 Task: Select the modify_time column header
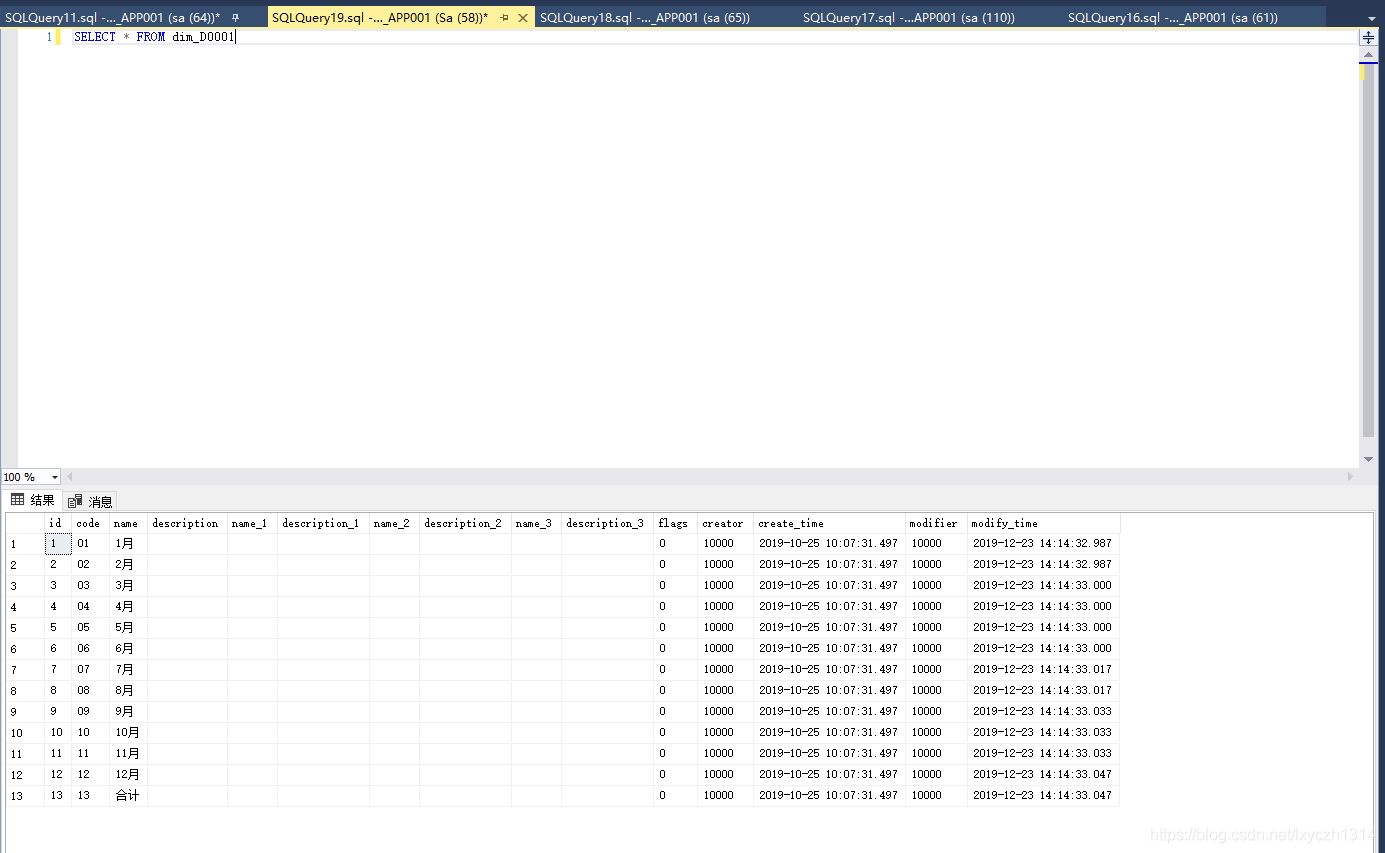(1043, 523)
